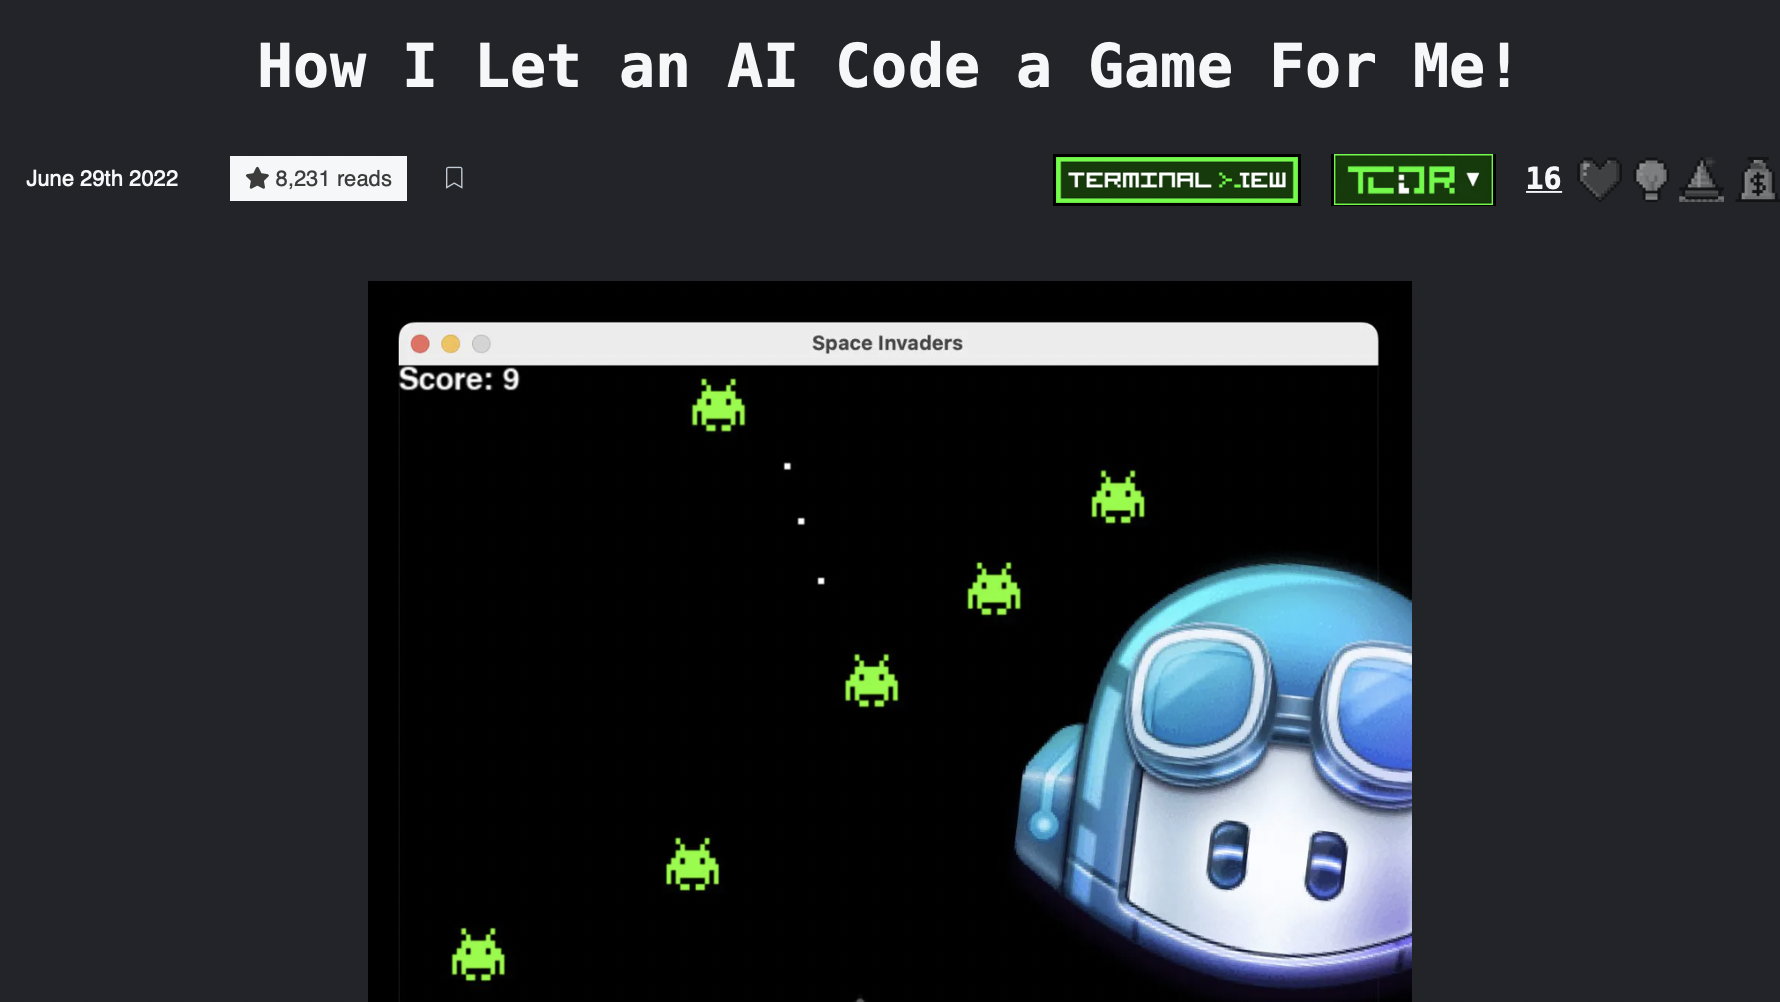1780x1002 pixels.
Task: Click the 8,231 reads button
Action: 318,178
